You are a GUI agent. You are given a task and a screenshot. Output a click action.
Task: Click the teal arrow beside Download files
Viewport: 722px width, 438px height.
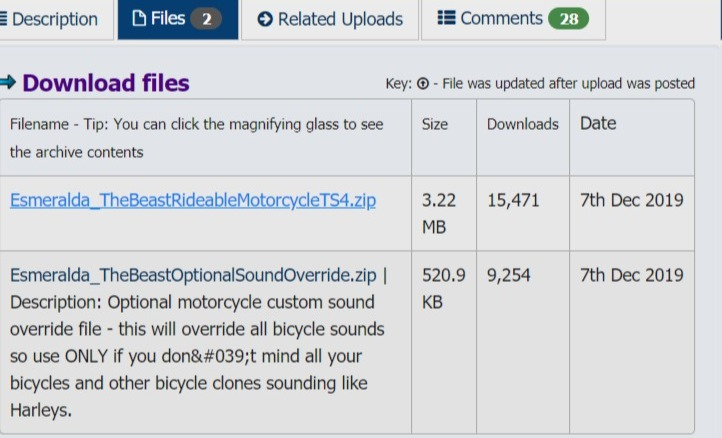pyautogui.click(x=8, y=82)
